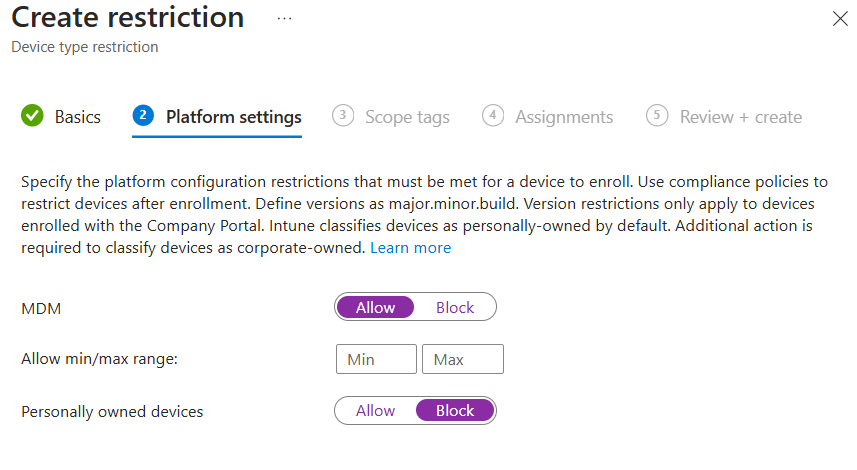Close the Create restriction pane

(x=839, y=19)
